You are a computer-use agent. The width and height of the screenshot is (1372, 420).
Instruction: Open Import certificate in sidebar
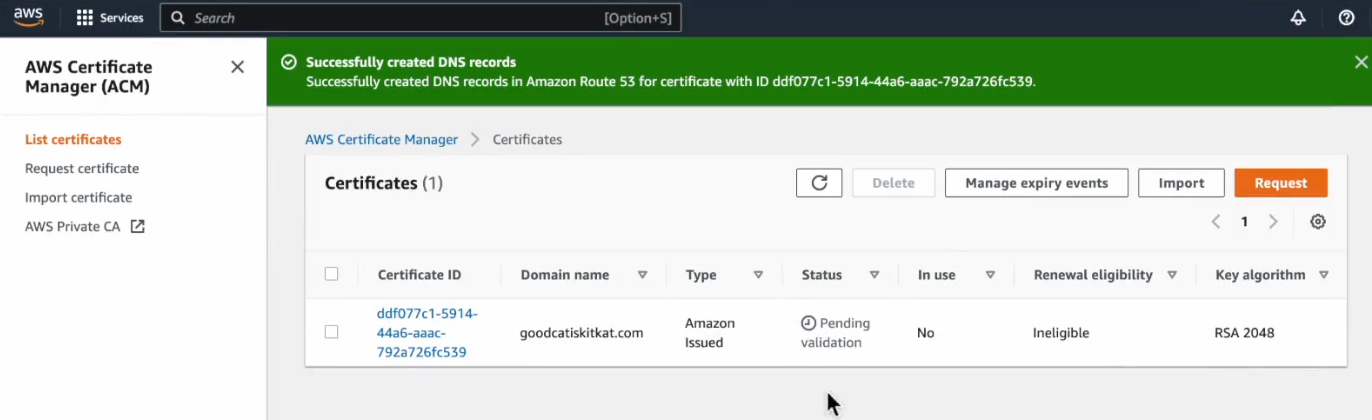[x=78, y=198]
